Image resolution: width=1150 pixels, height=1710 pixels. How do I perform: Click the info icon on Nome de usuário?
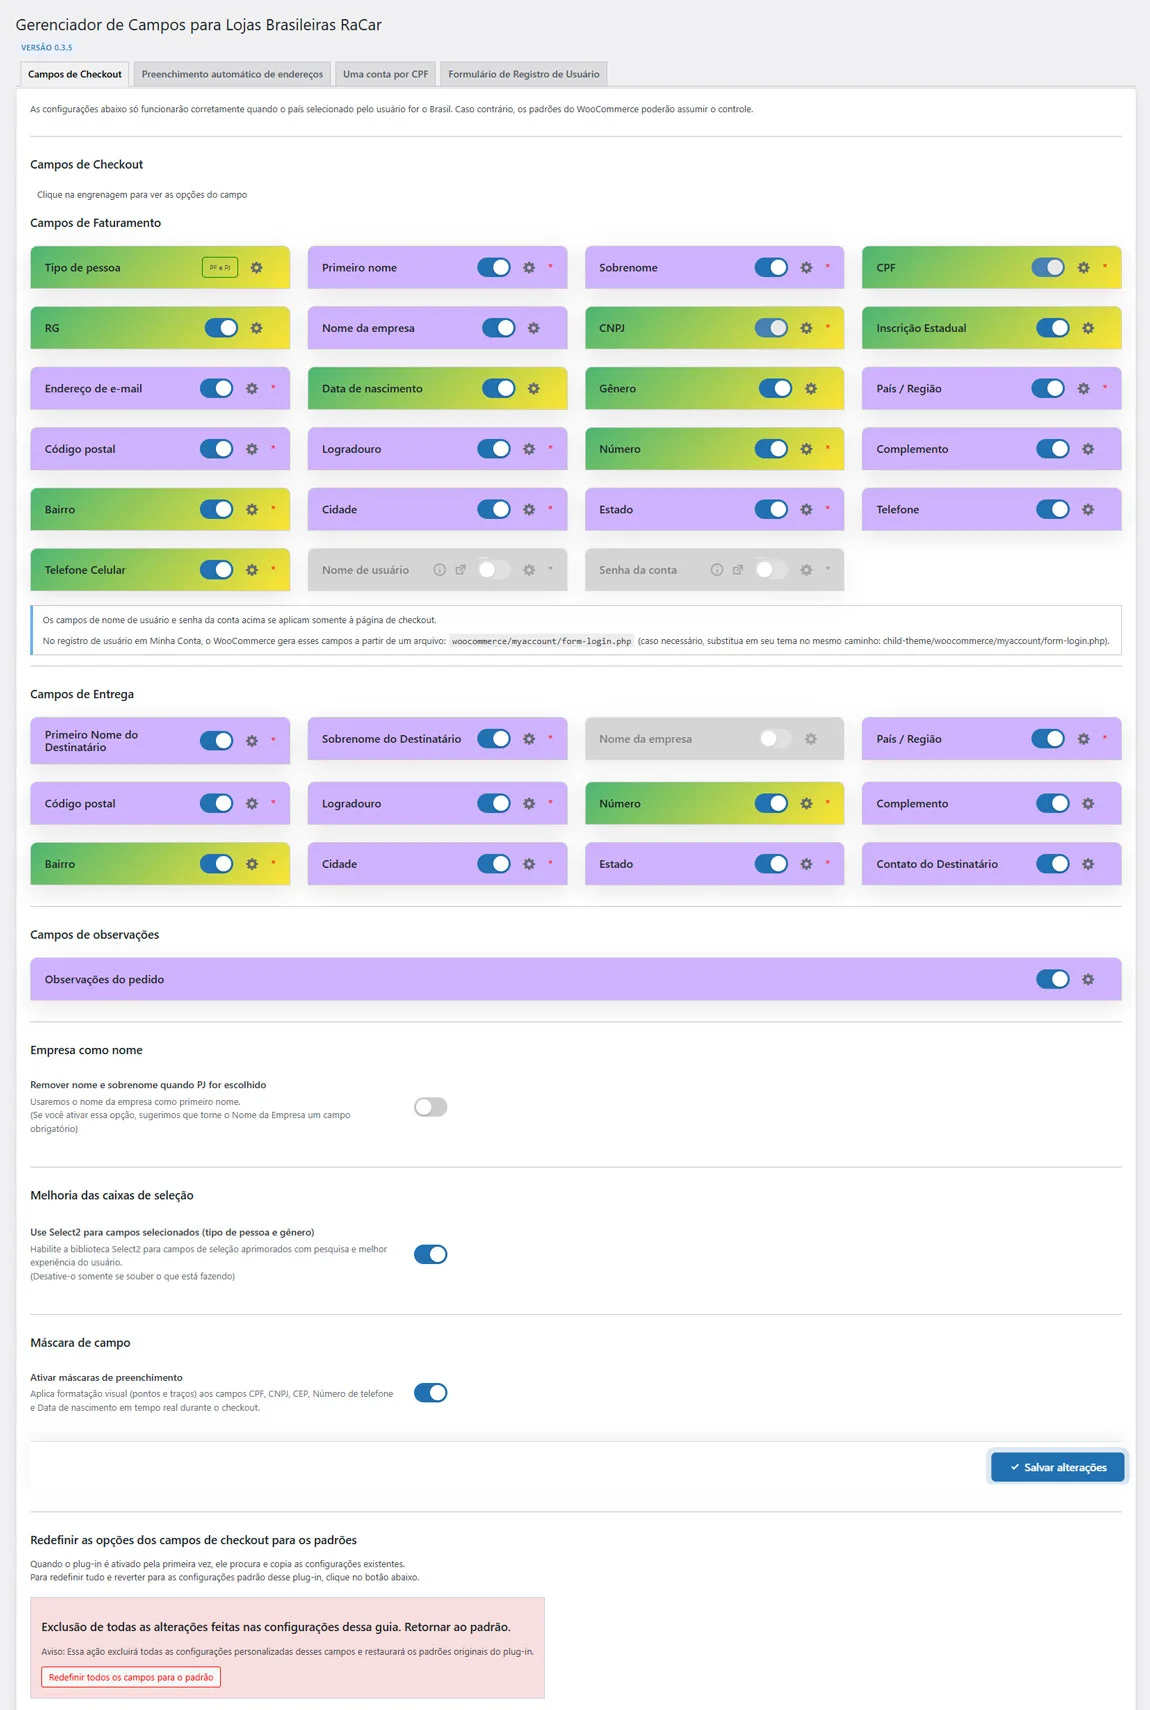(439, 570)
